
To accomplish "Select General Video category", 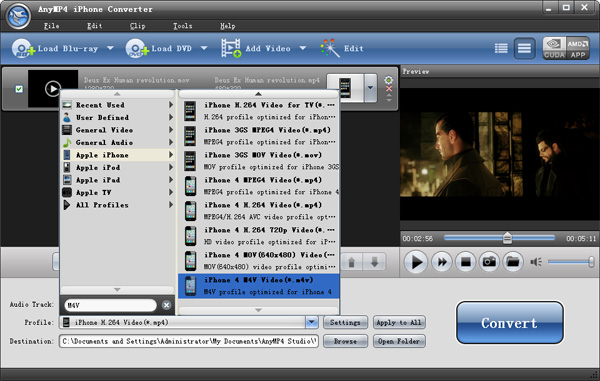I will [x=117, y=130].
